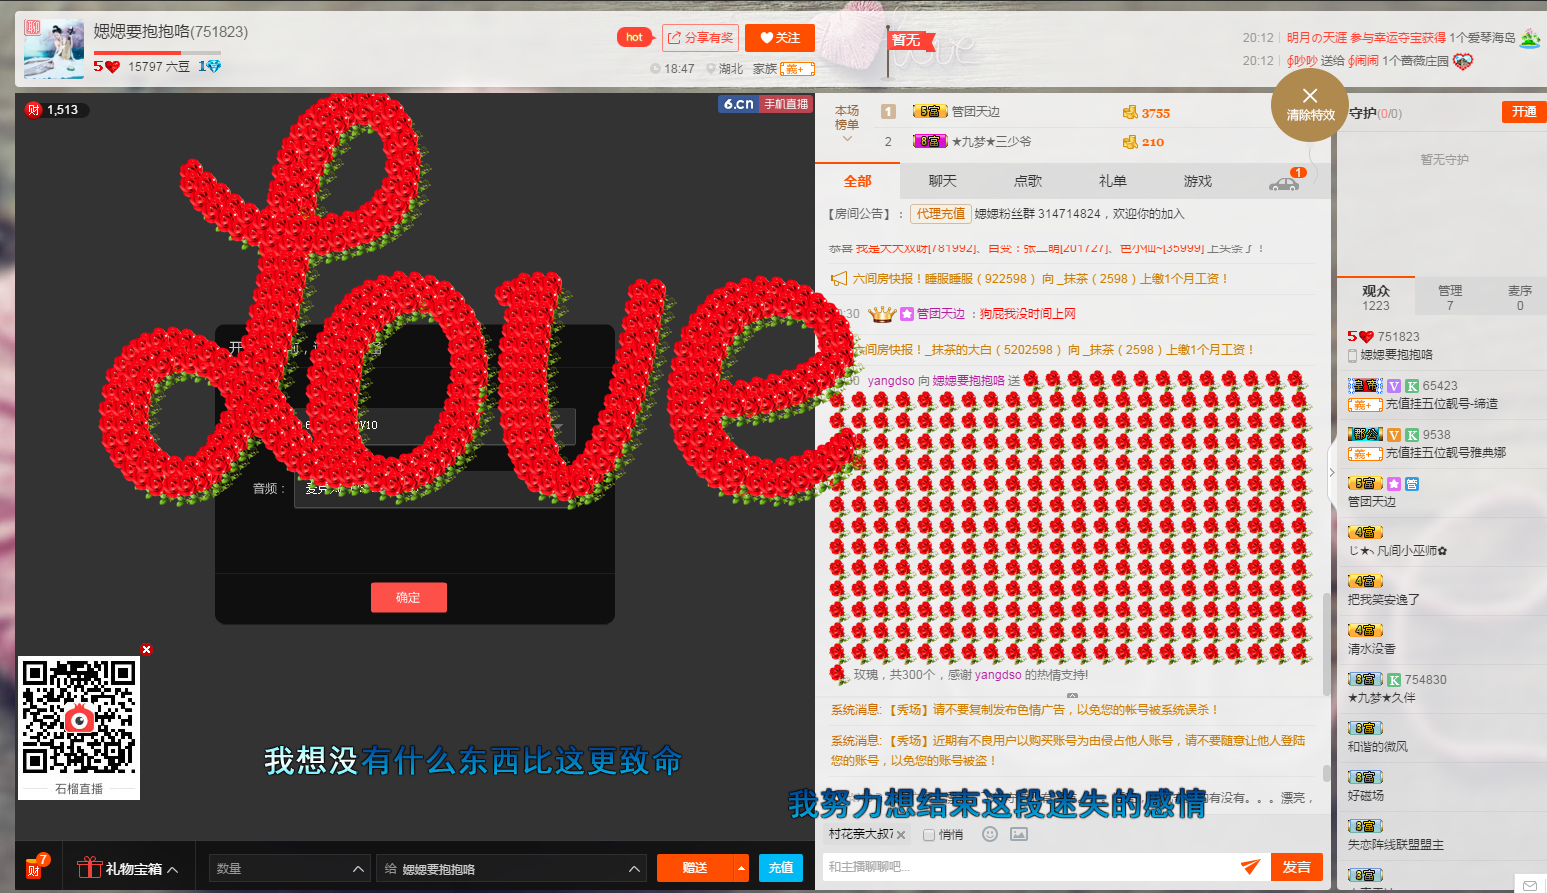The width and height of the screenshot is (1547, 893).
Task: Select the 管理 managers tab
Action: 1450,297
